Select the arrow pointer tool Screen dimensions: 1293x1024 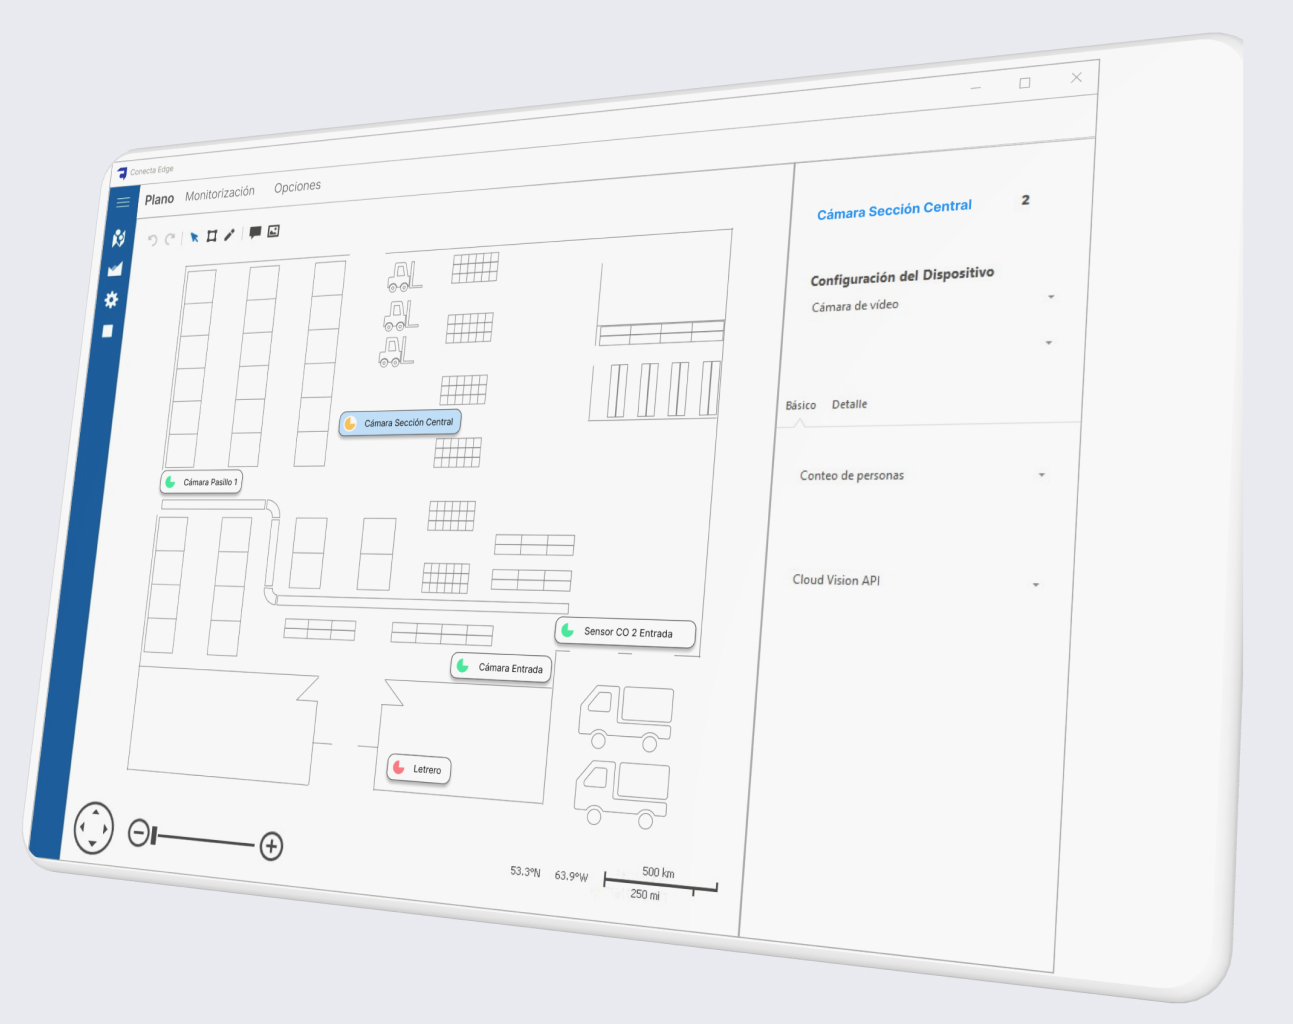click(x=194, y=237)
